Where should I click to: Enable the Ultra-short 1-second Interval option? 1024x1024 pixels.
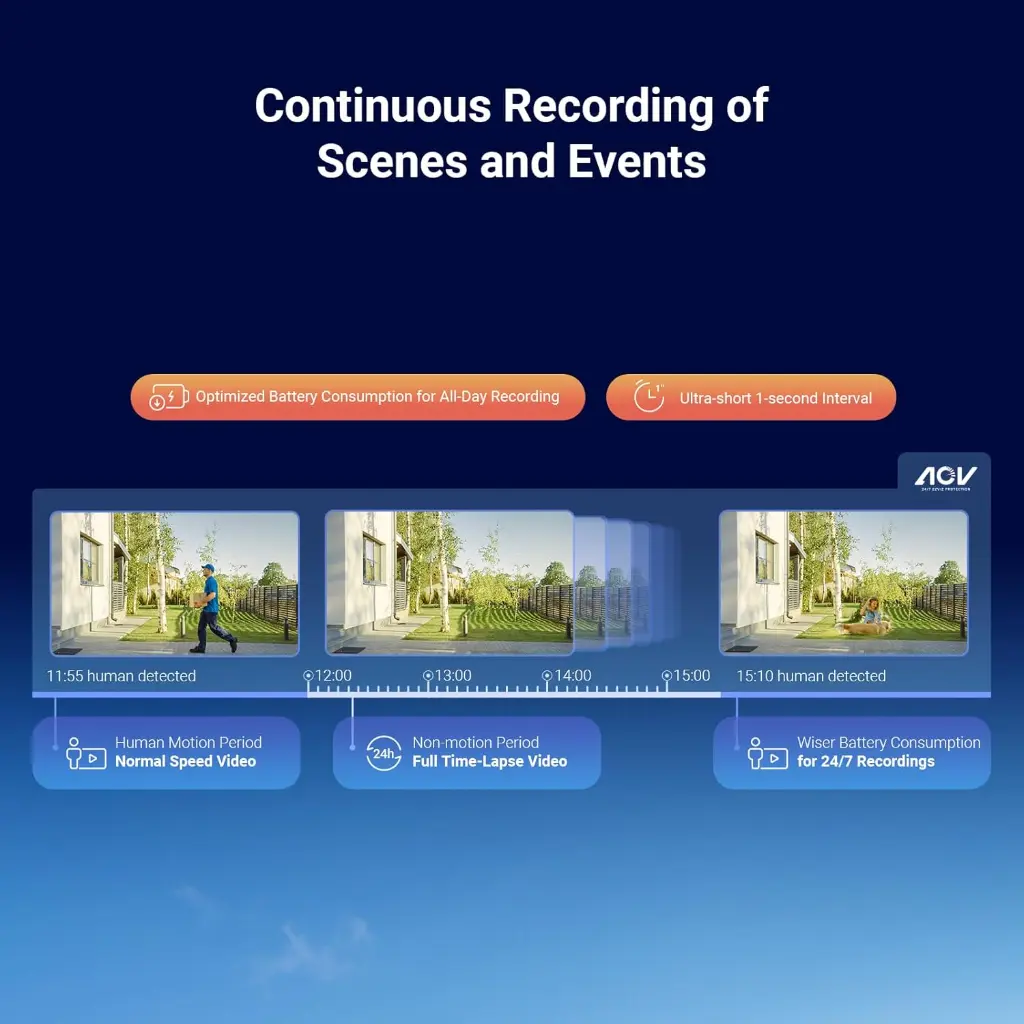[750, 397]
